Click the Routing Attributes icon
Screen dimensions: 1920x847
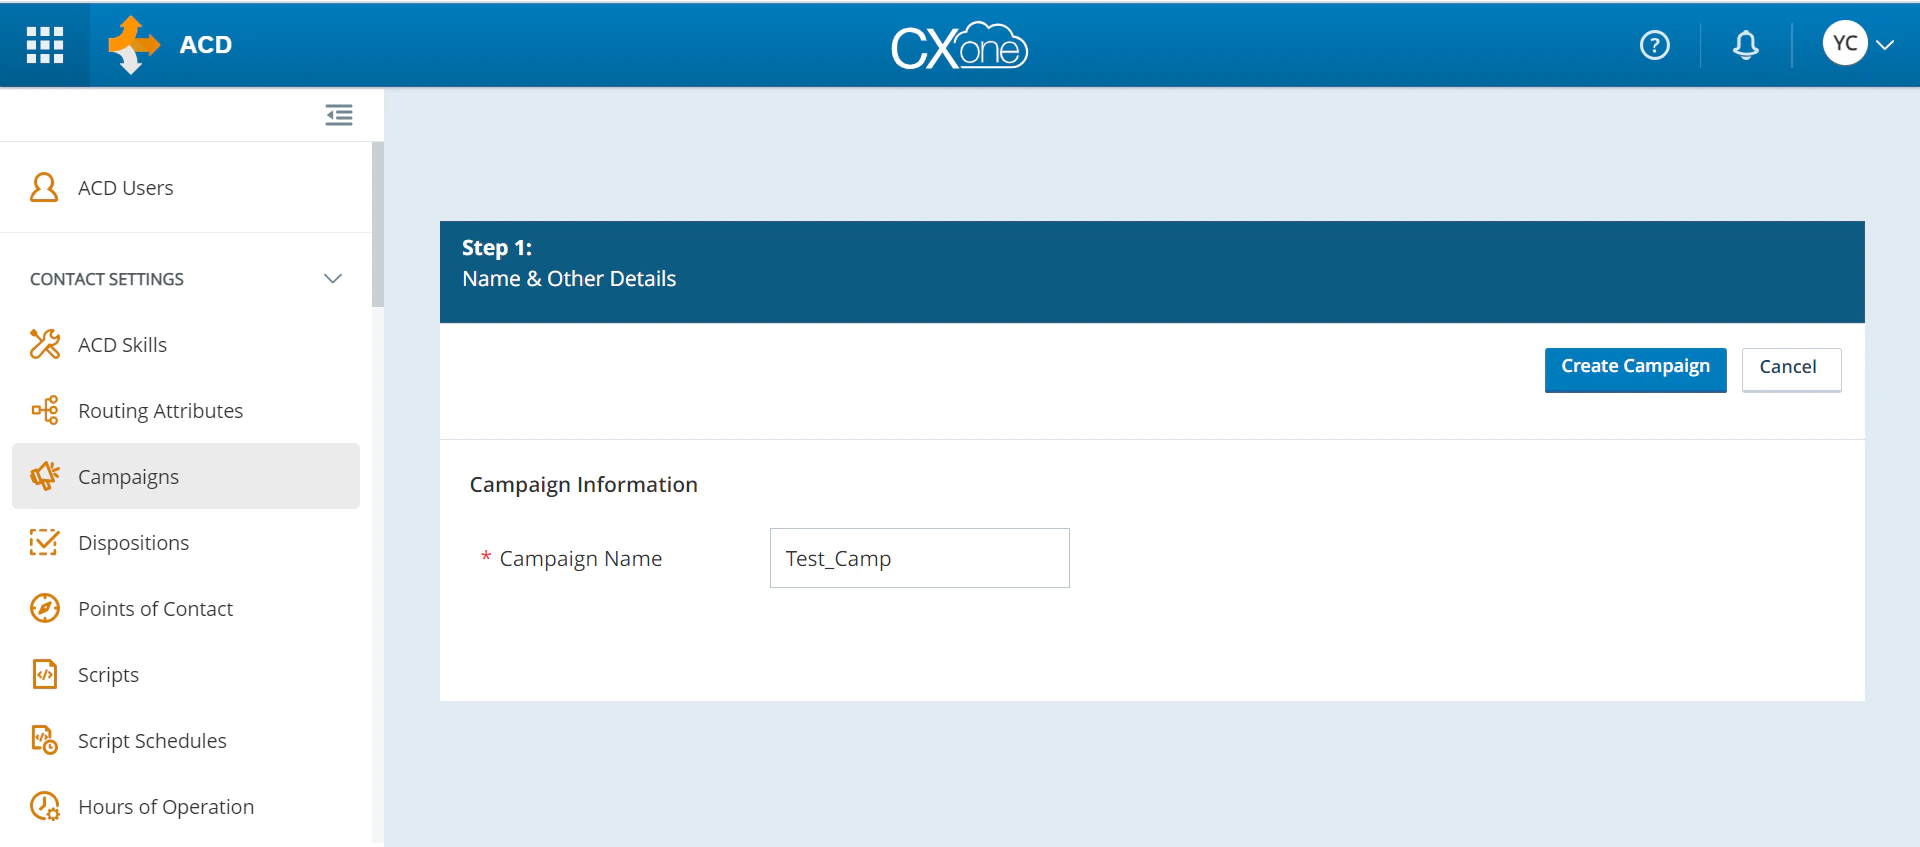[45, 410]
